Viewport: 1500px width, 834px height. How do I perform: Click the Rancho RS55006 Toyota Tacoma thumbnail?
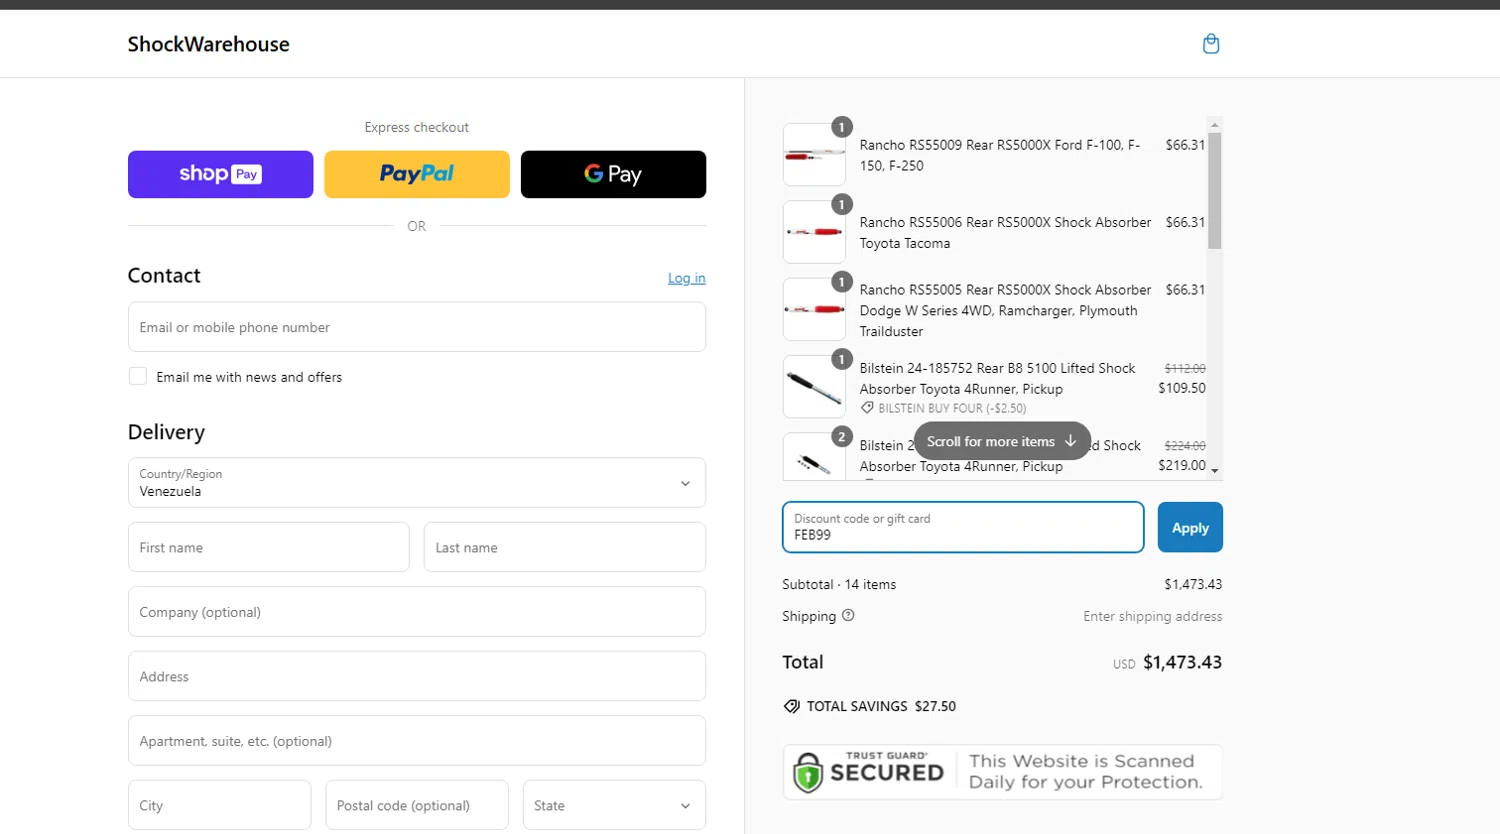pyautogui.click(x=814, y=232)
